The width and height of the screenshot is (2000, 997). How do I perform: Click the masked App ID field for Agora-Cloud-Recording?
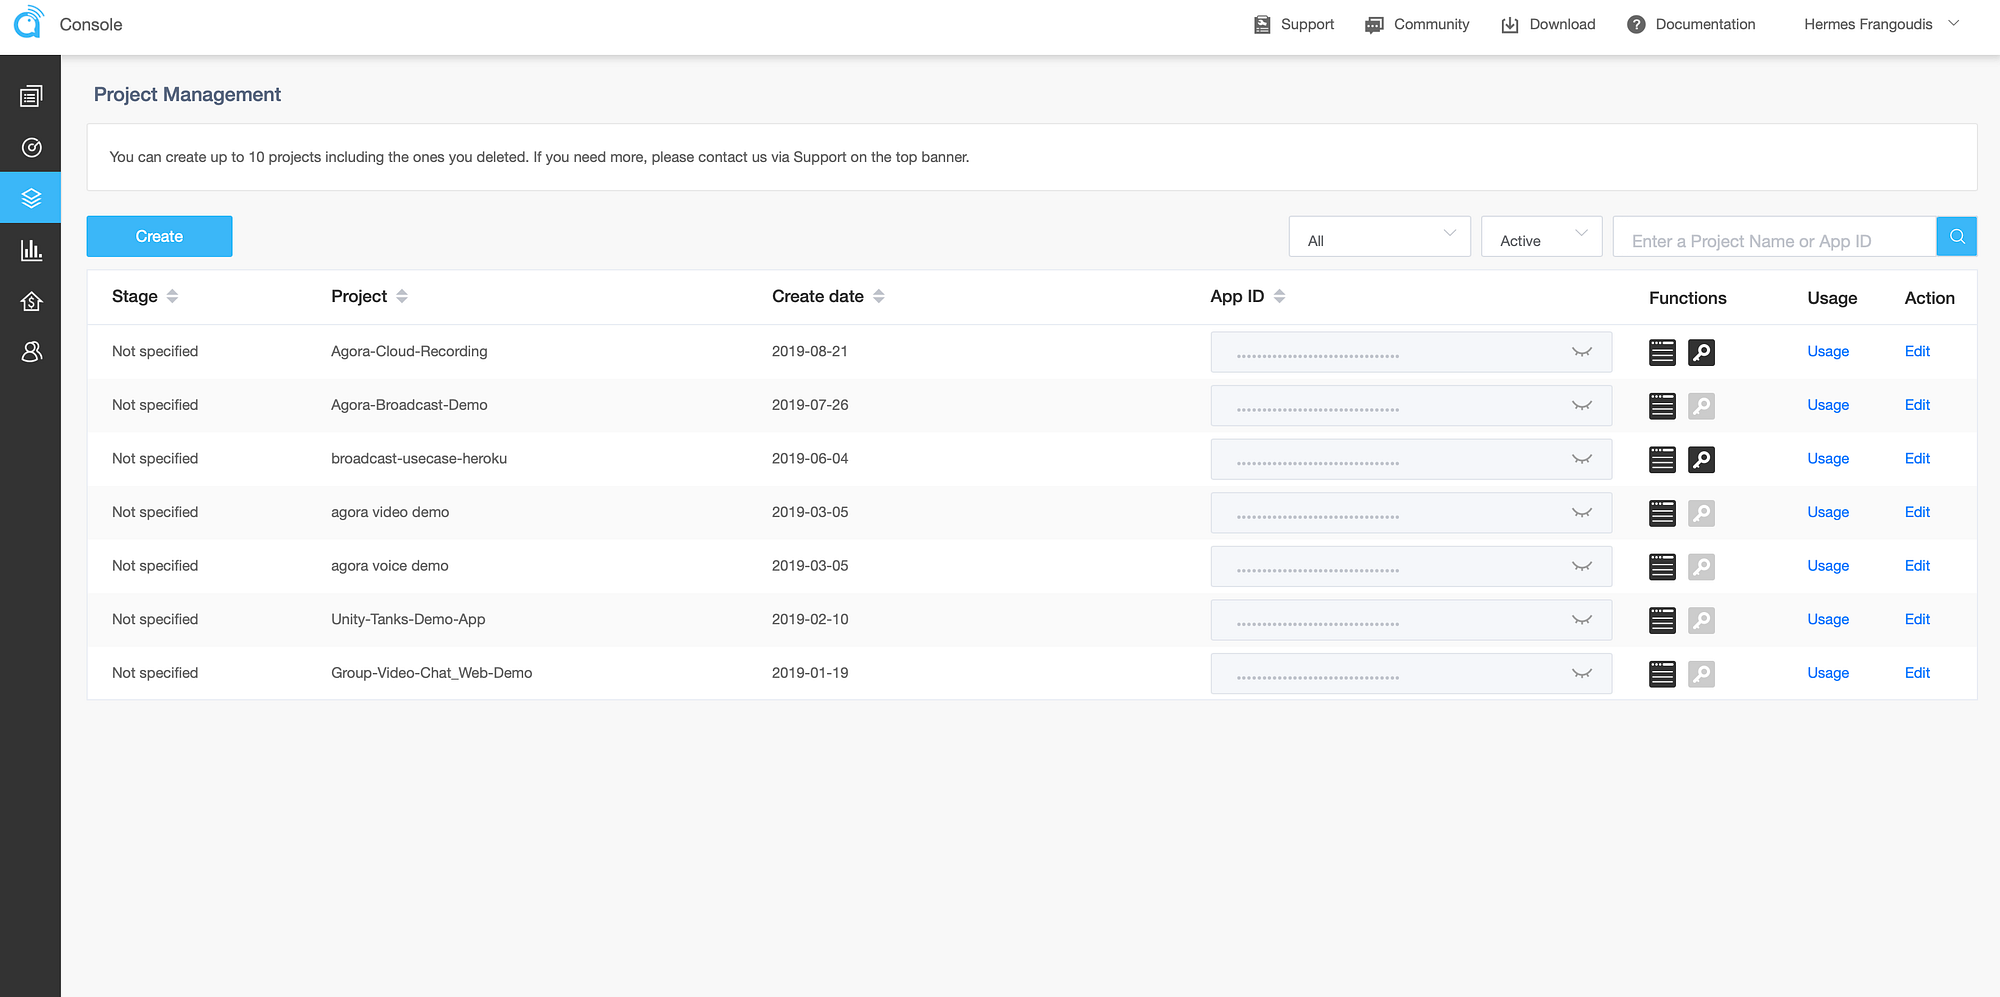(x=1411, y=352)
